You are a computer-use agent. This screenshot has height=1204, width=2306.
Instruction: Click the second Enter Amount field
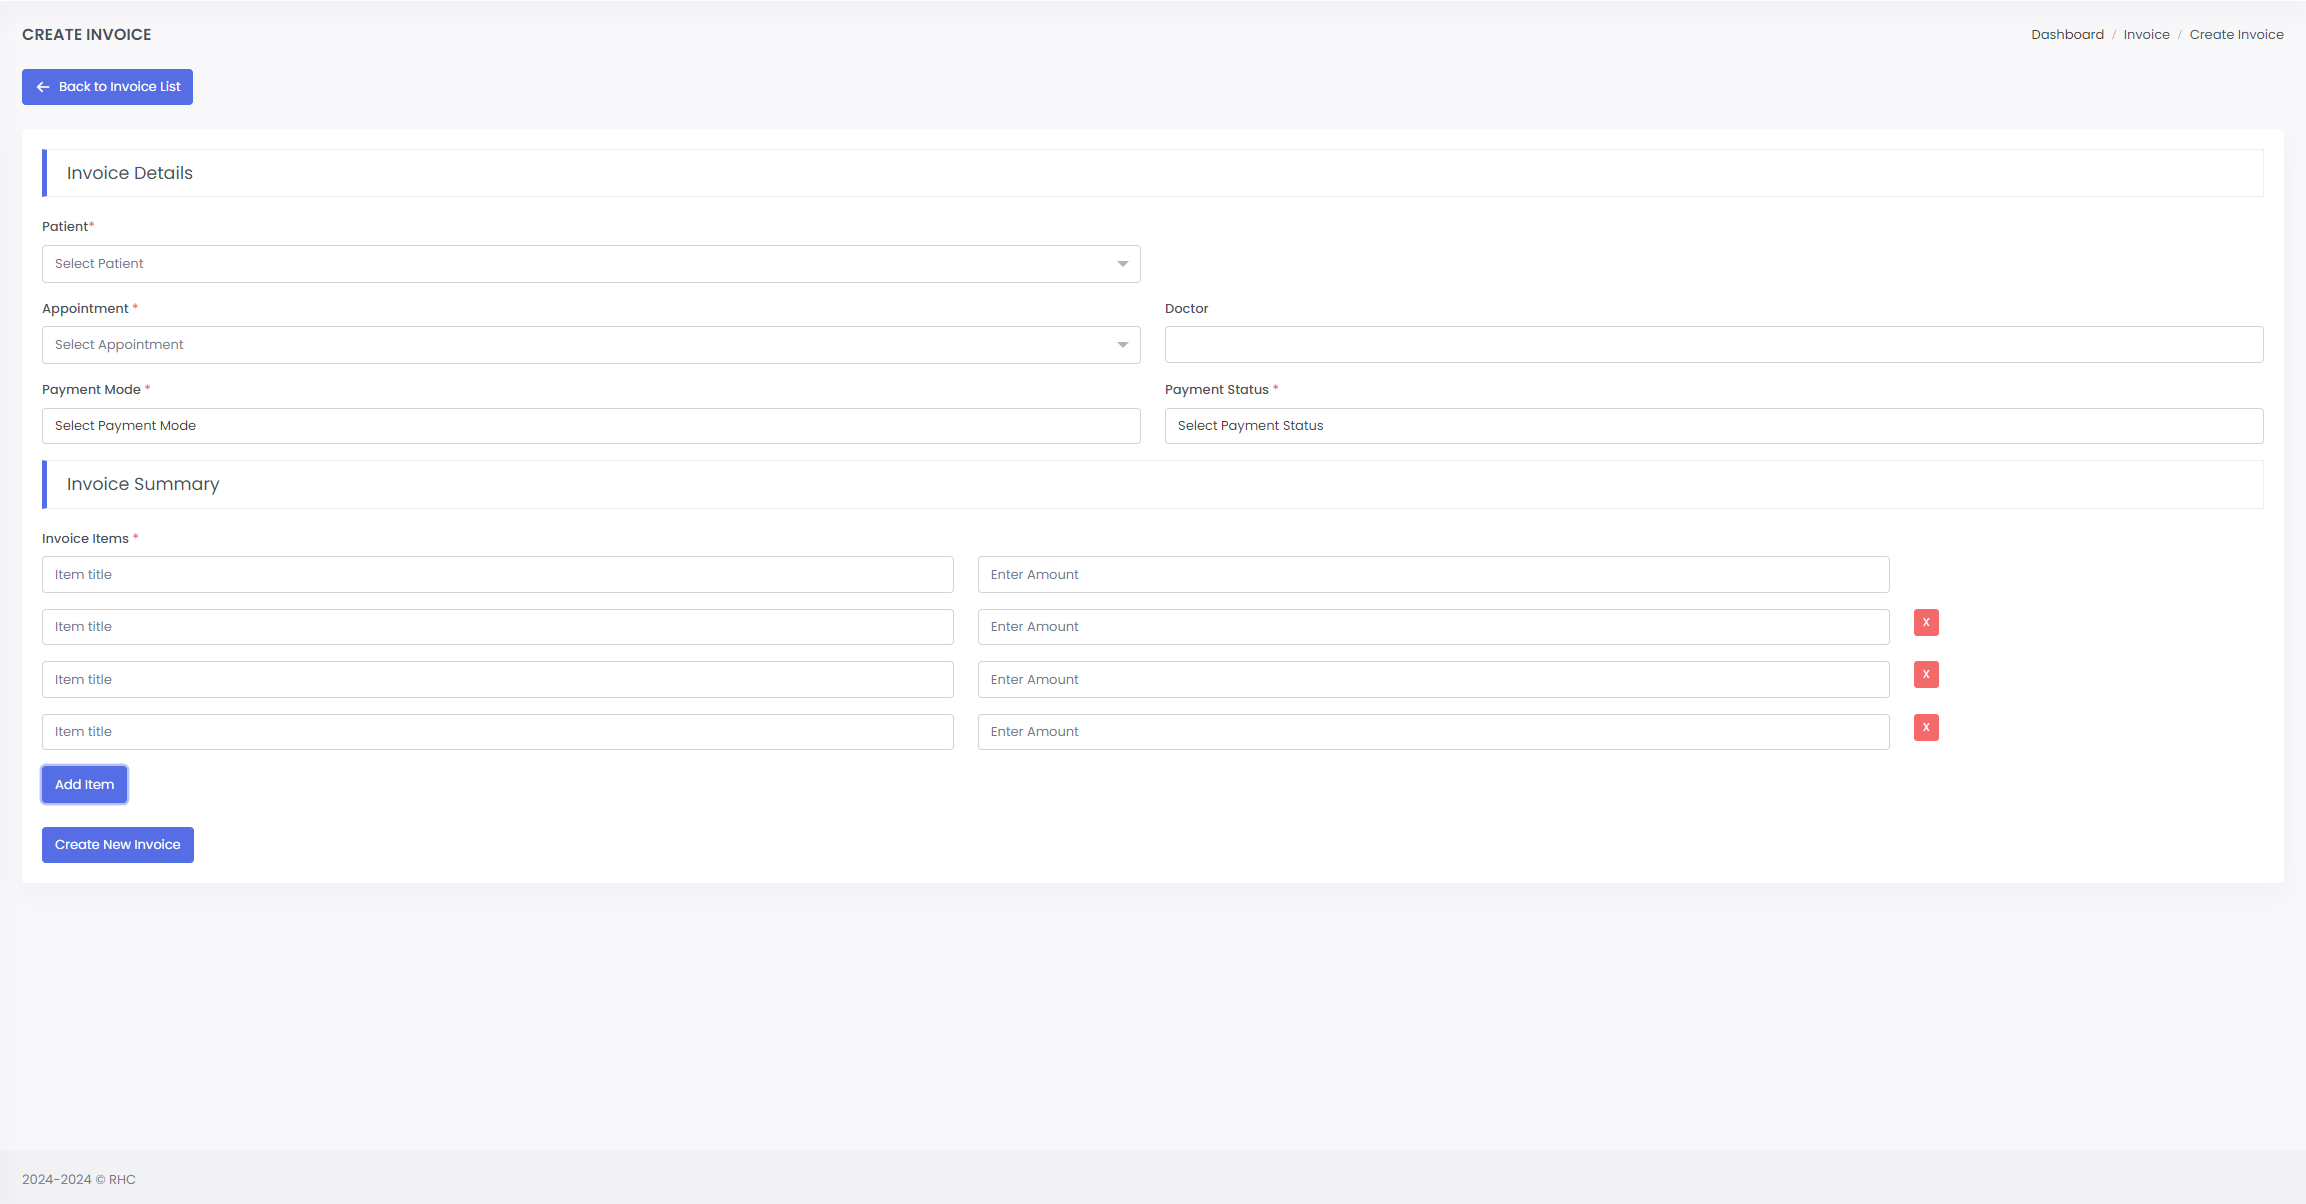1434,627
